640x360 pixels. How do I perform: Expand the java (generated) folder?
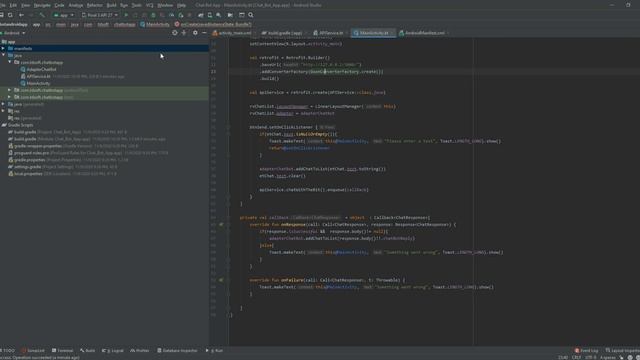(3, 104)
